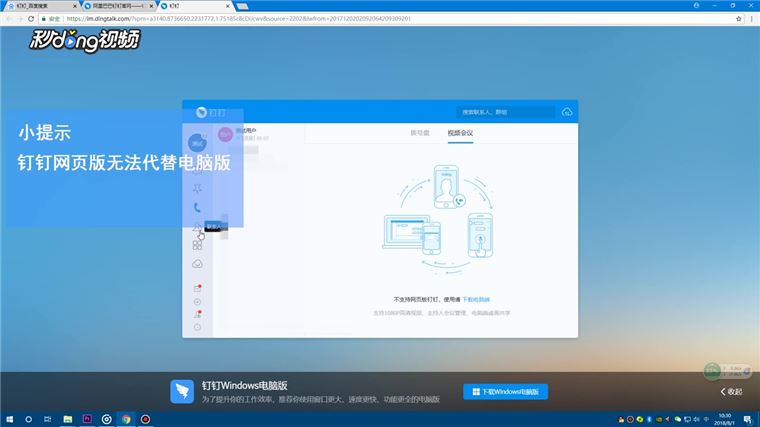
Task: Click the taskbar clock showing 10:30
Action: click(724, 419)
